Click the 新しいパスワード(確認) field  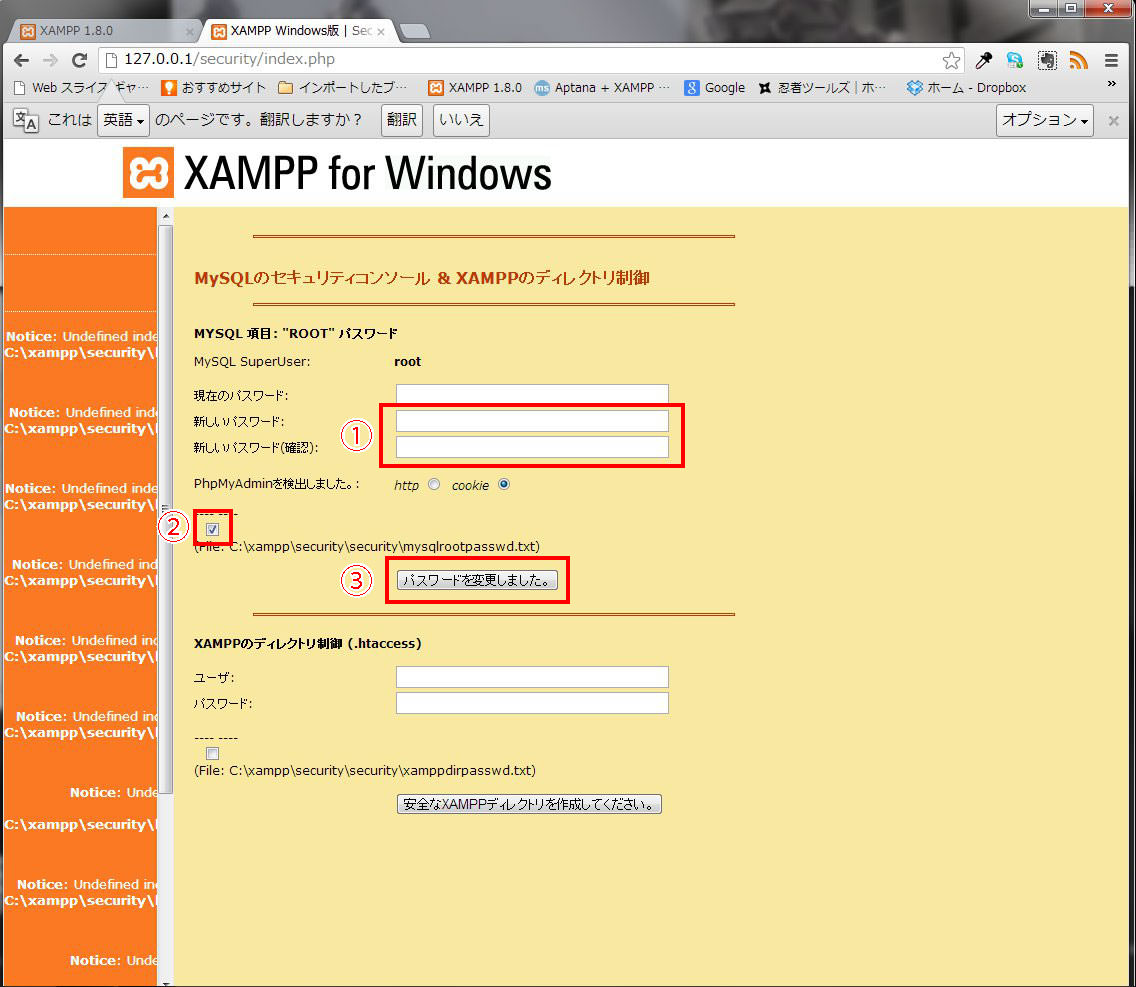(532, 447)
